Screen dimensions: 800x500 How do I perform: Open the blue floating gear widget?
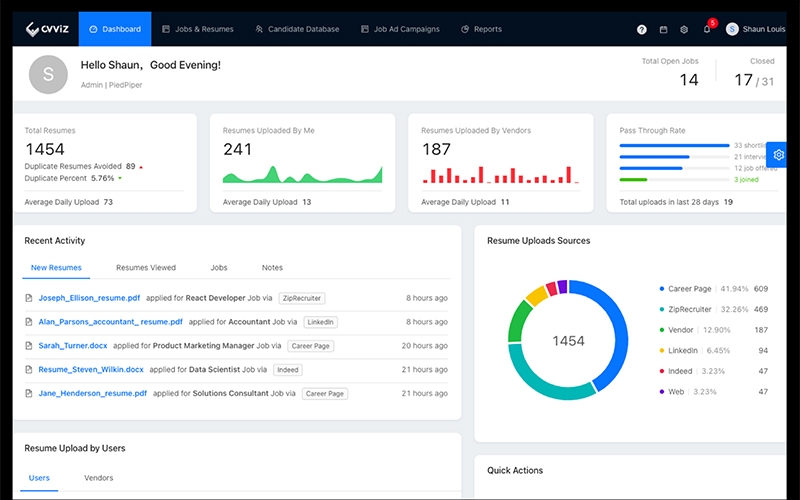point(779,155)
